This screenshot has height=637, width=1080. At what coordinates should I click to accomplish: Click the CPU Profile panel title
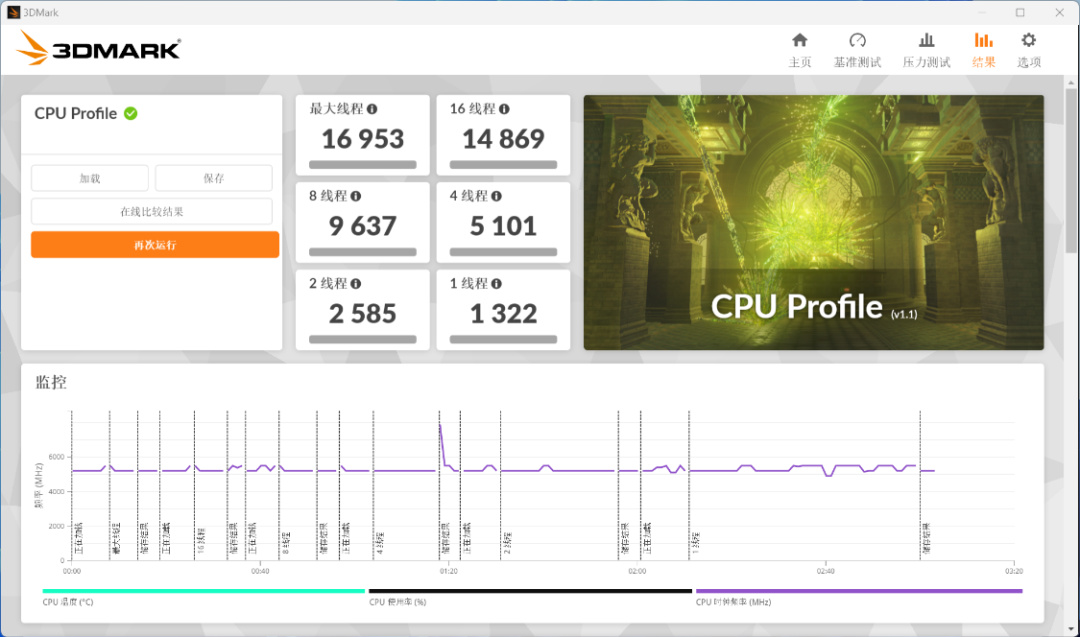(x=76, y=114)
